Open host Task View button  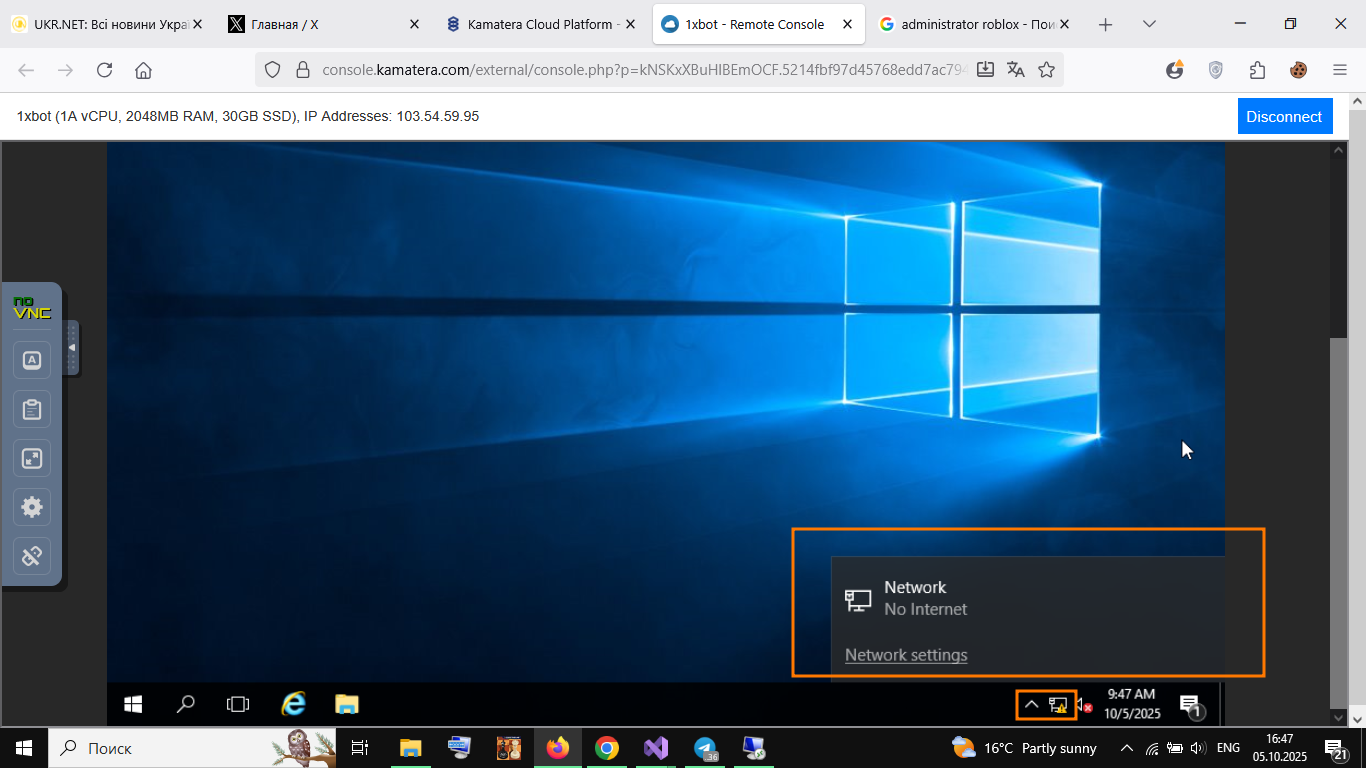coord(361,748)
